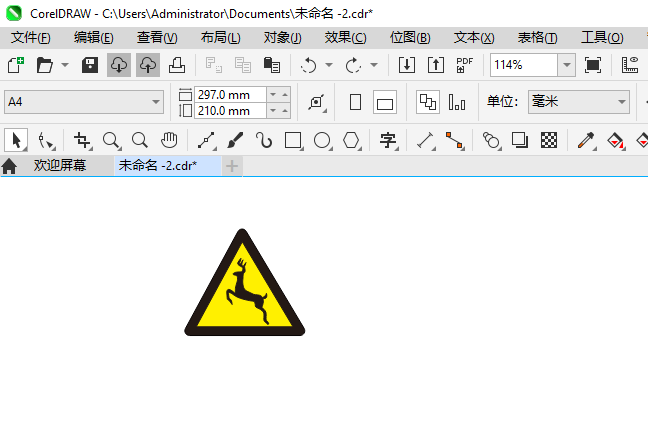Click the page height 210.0 mm field

point(230,111)
